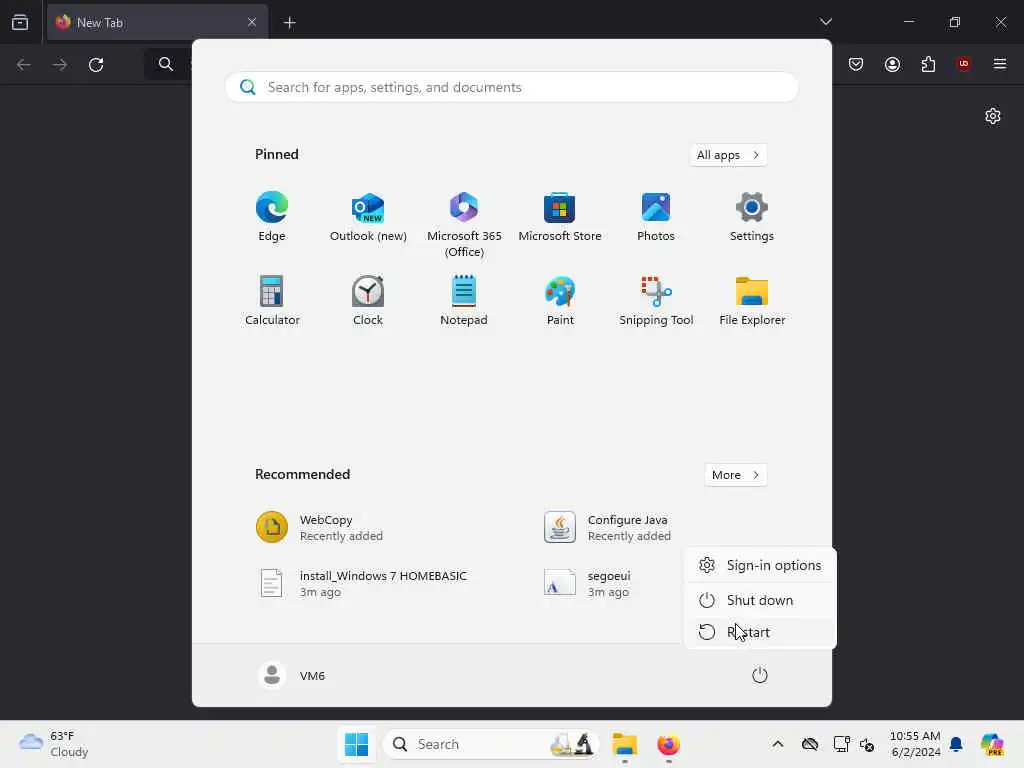Open Firefox Extensions puzzle icon
Viewport: 1024px width, 768px height.
(x=928, y=64)
